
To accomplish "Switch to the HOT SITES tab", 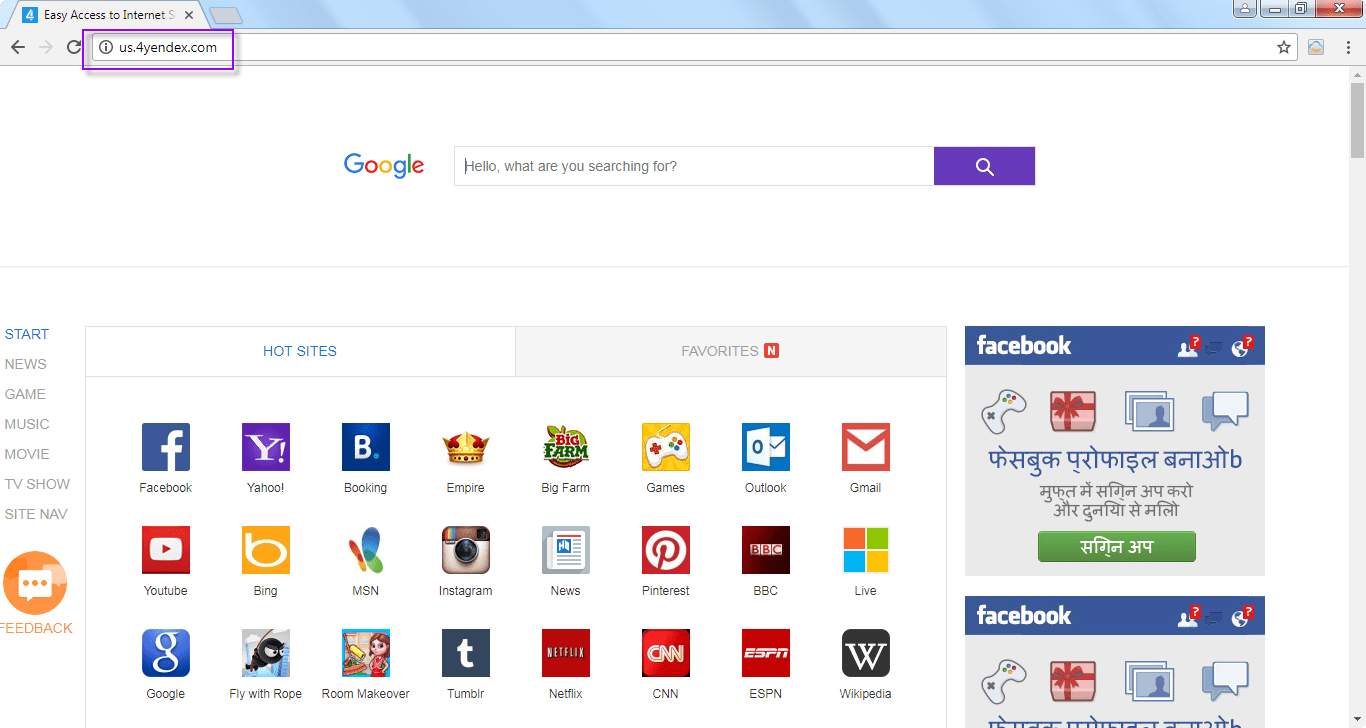I will click(x=300, y=351).
